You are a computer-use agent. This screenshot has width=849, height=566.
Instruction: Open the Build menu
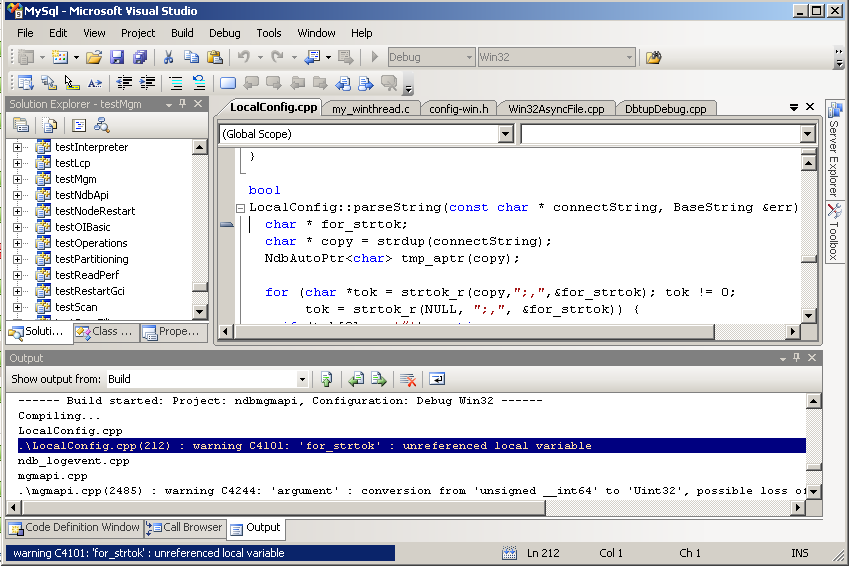[x=182, y=33]
